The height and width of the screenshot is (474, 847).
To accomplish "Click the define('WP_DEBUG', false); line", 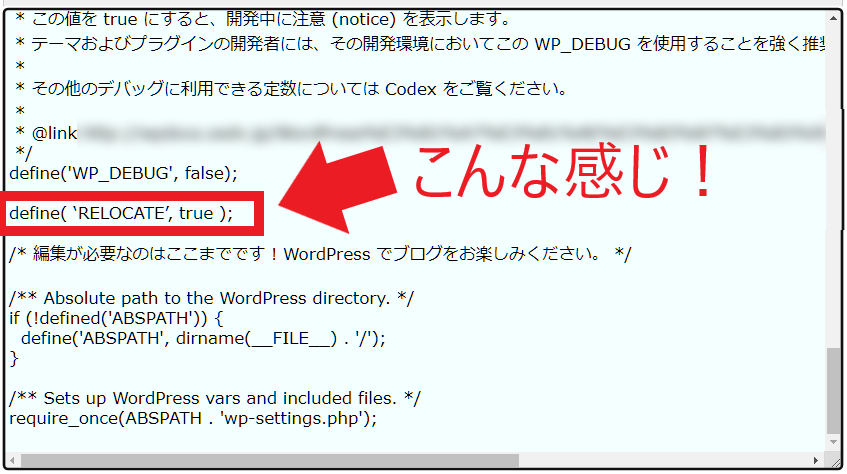I will click(x=124, y=173).
